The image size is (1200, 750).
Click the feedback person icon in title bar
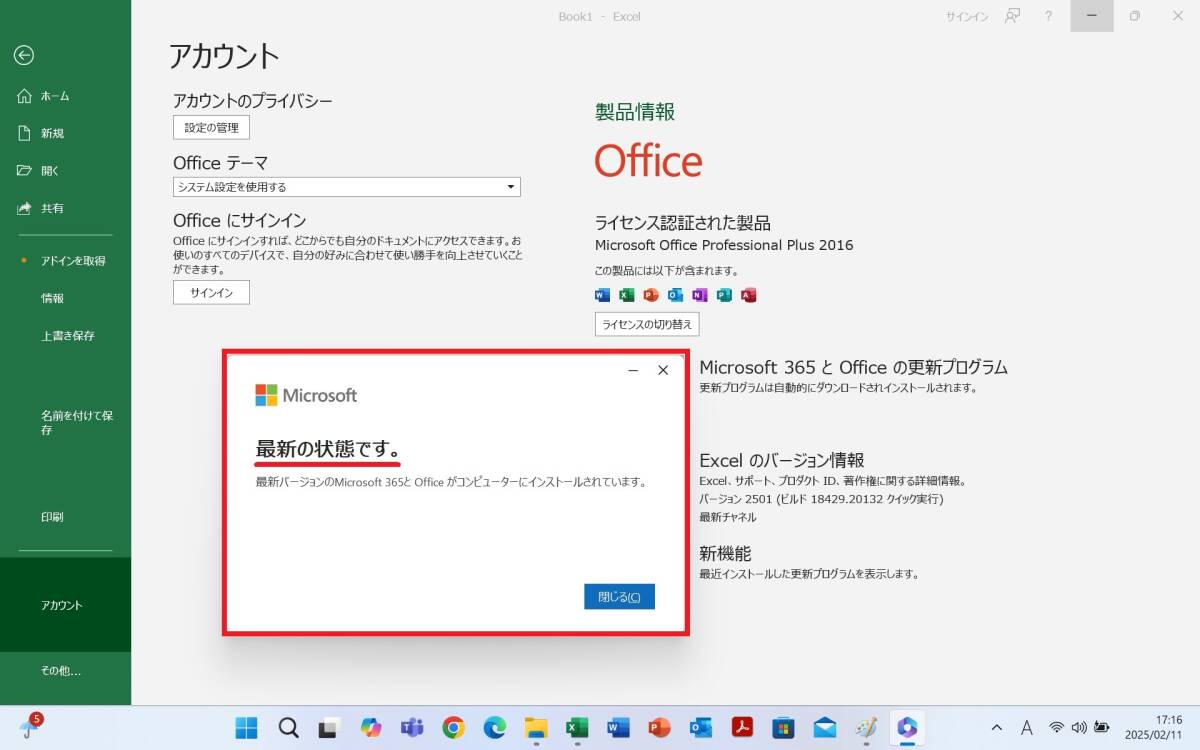[x=1012, y=16]
